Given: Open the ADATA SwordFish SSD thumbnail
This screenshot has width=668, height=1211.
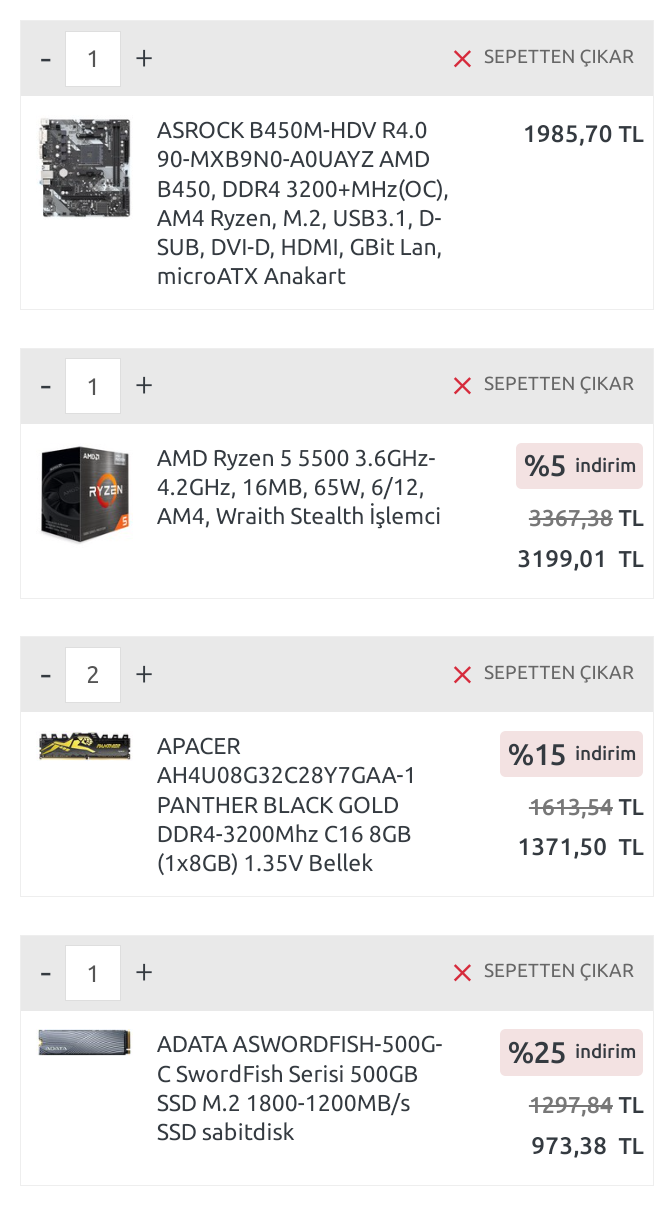Looking at the screenshot, I should (x=85, y=1044).
